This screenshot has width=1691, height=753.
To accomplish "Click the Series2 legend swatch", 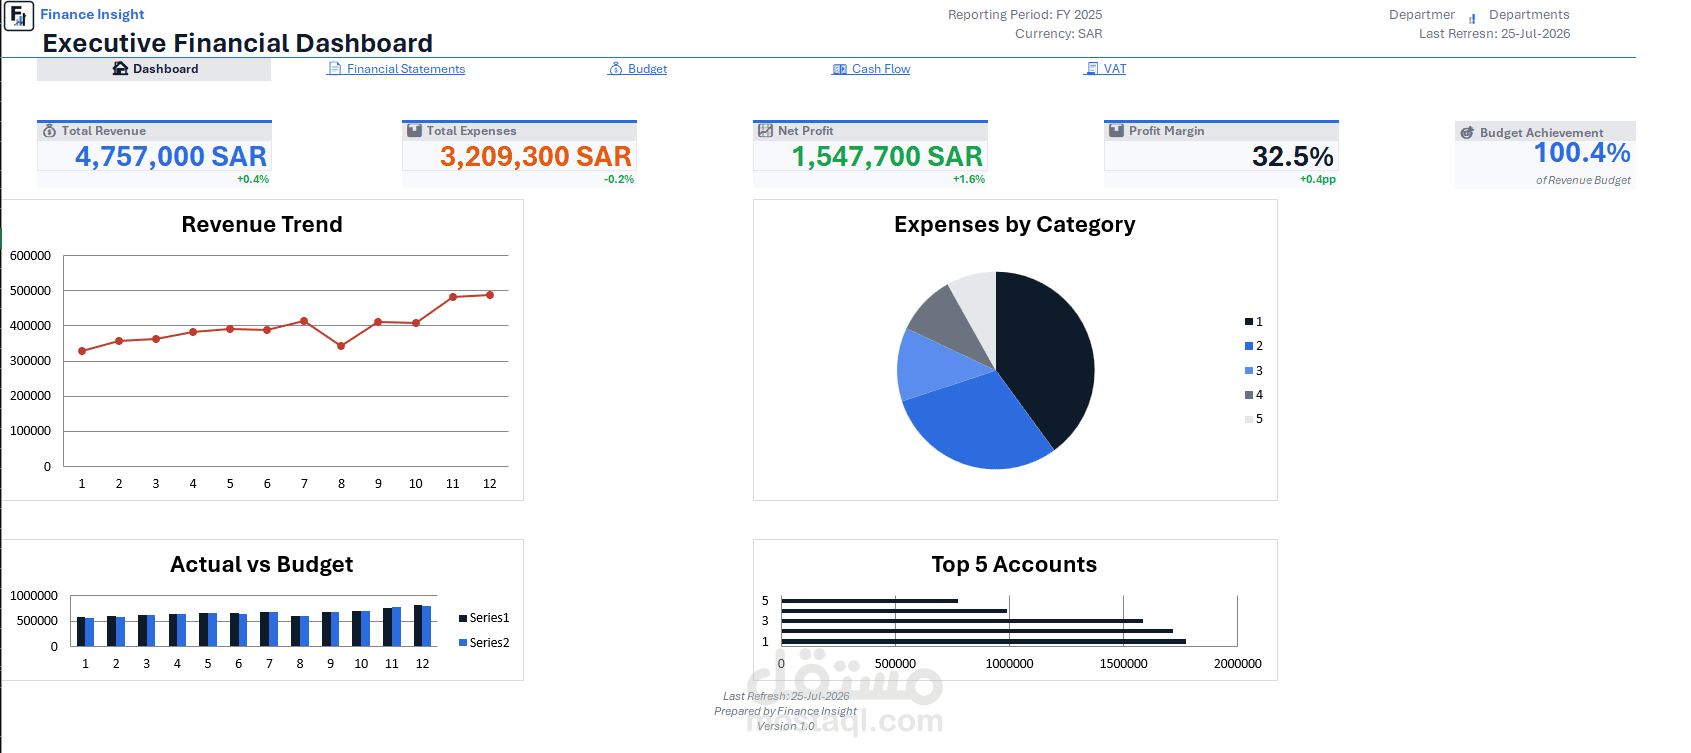I will pos(463,643).
